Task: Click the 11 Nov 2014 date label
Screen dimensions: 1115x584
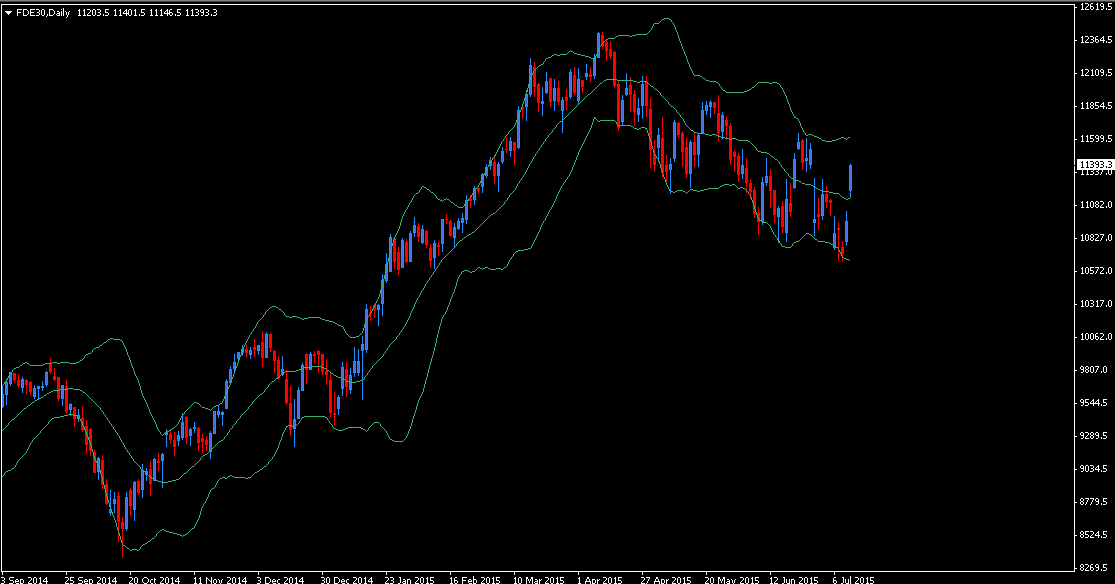Action: [220, 580]
